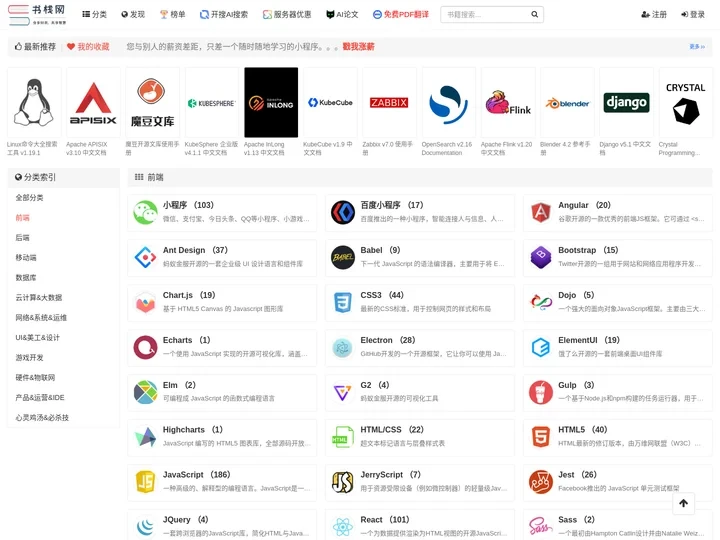Click the HTML5 orange shield icon
This screenshot has width=720, height=540.
pyautogui.click(x=541, y=437)
